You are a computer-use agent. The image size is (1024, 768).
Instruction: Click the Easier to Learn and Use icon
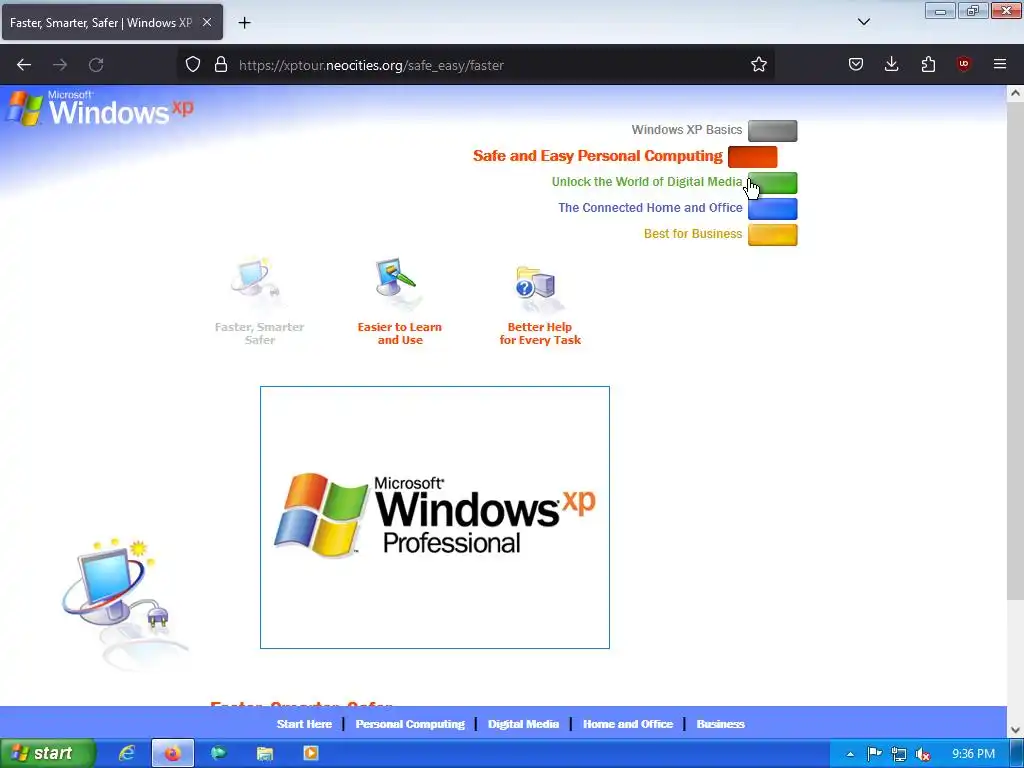(x=397, y=283)
